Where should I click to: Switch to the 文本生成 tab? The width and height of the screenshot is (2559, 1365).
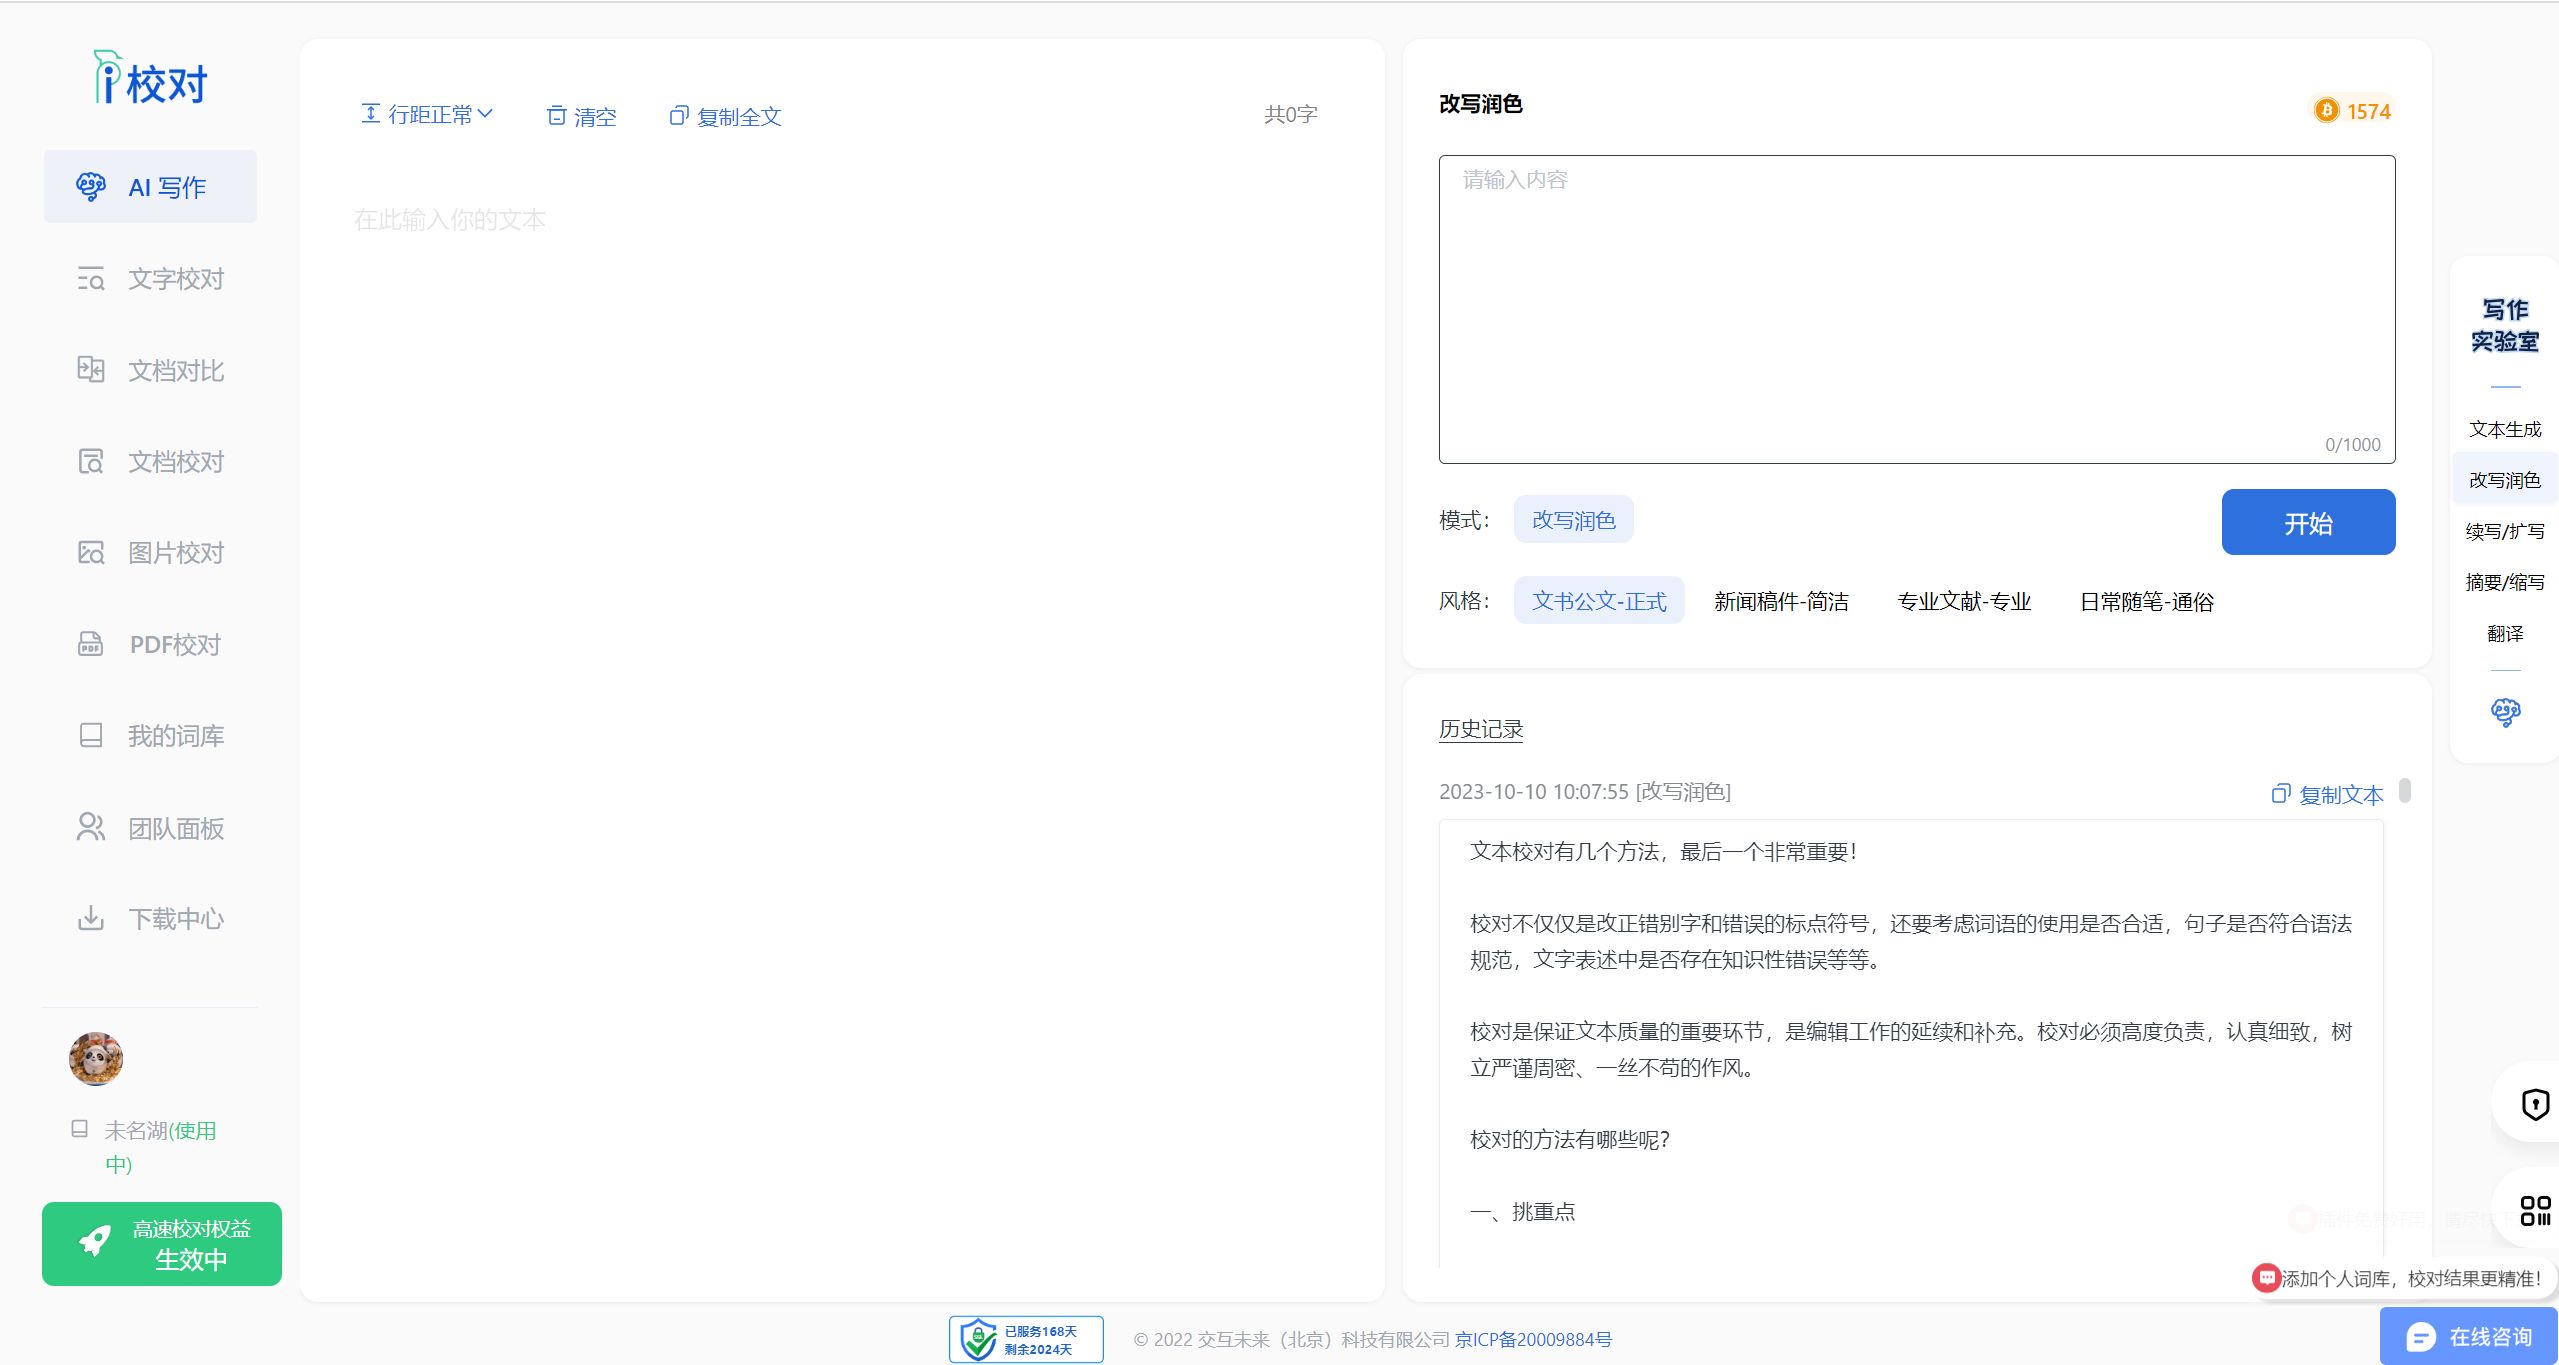pos(2504,428)
